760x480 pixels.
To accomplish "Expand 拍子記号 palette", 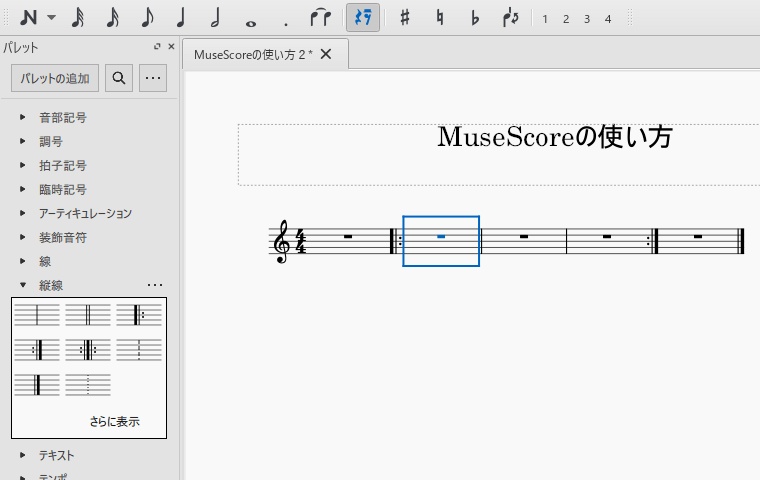I will tap(22, 165).
